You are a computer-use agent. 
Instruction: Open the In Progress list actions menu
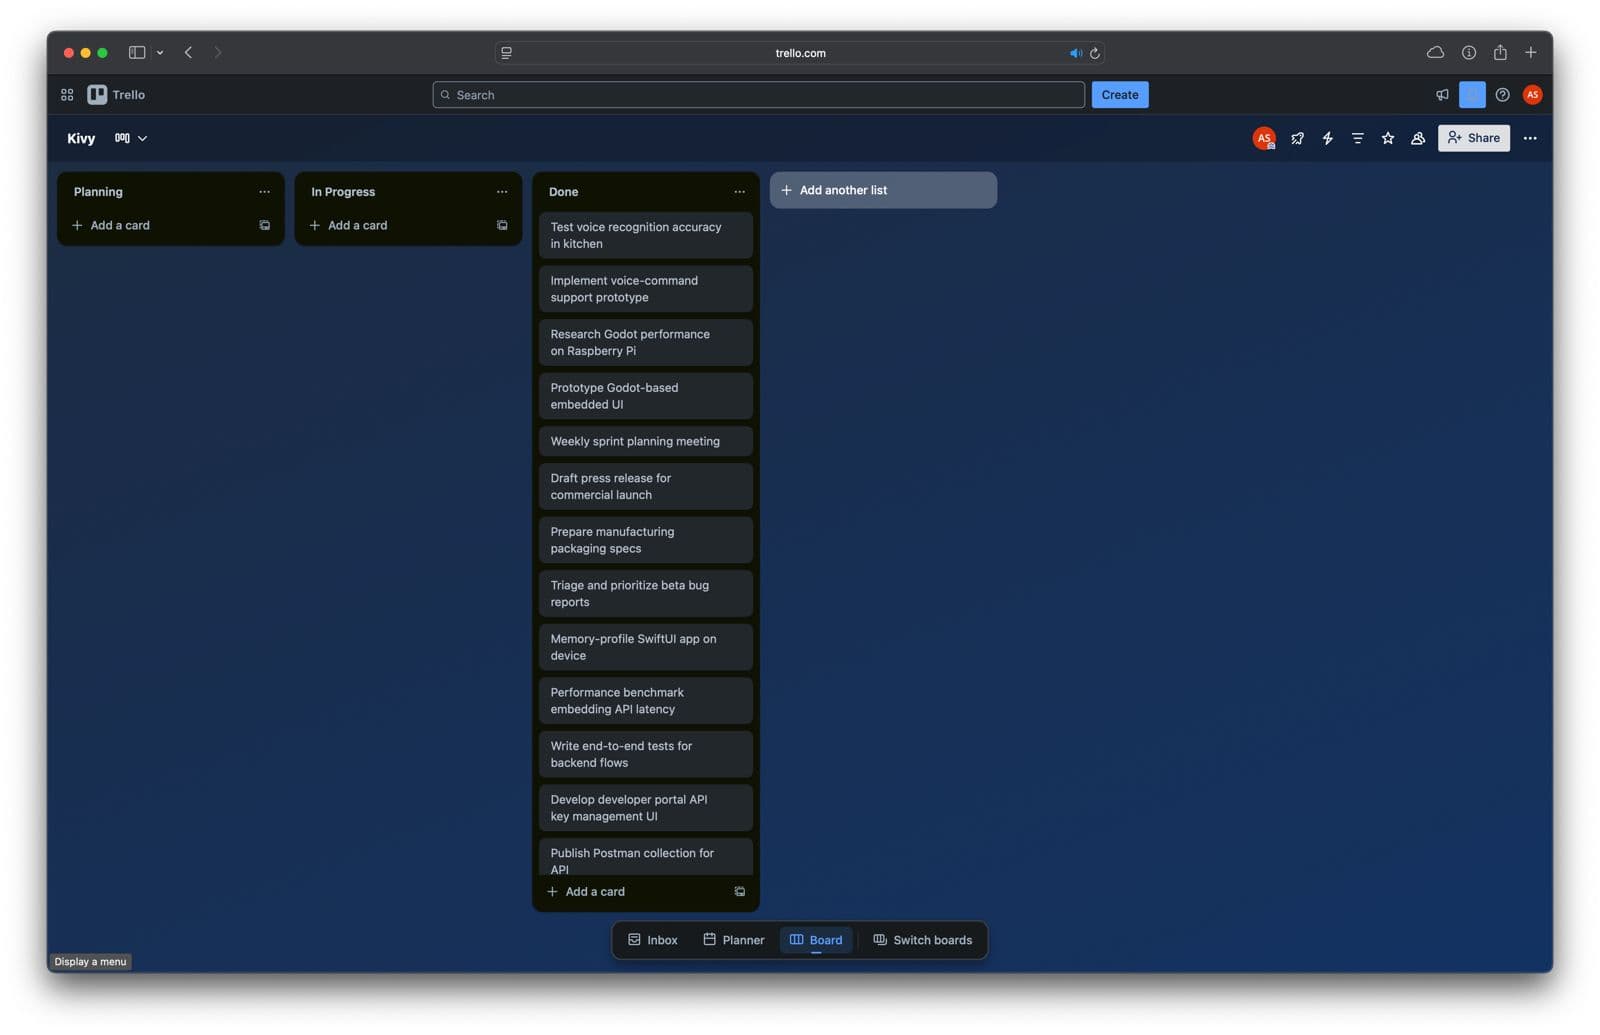502,192
